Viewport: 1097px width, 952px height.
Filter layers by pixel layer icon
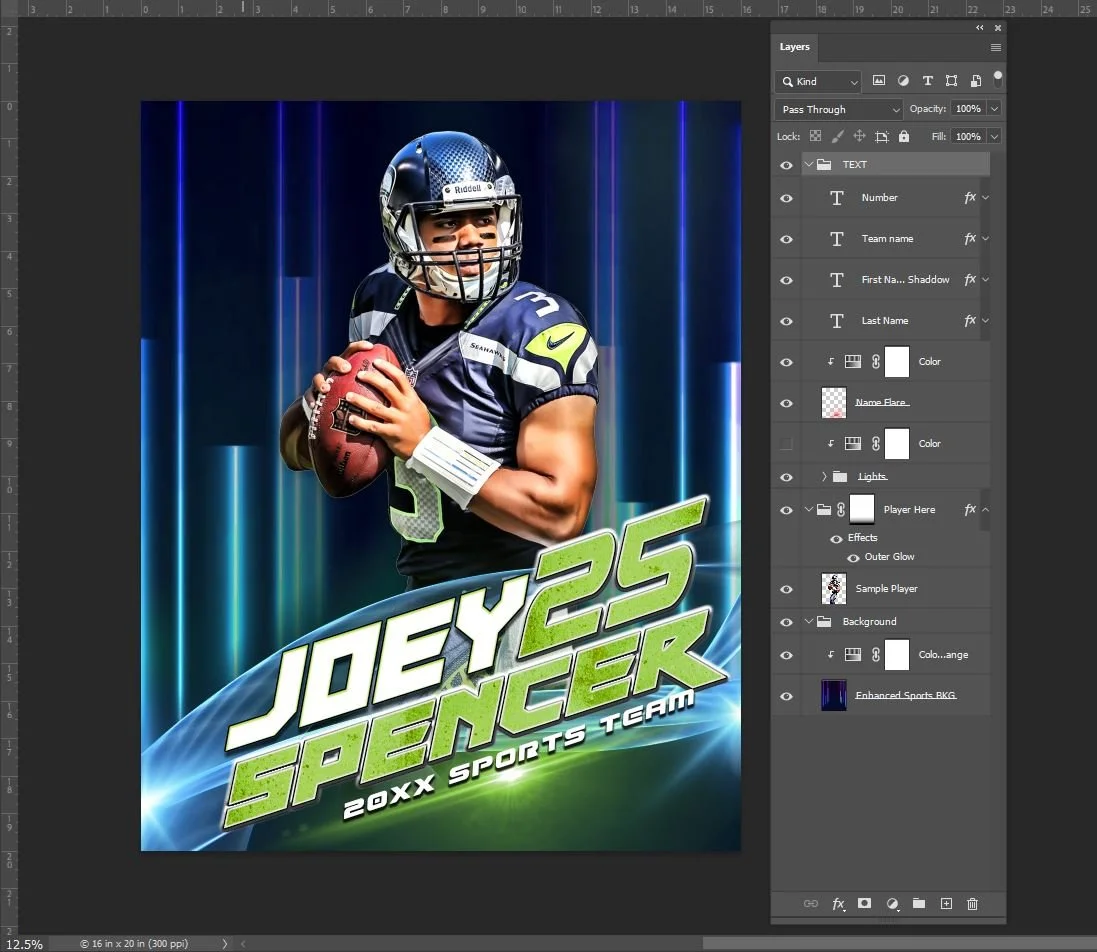click(879, 81)
